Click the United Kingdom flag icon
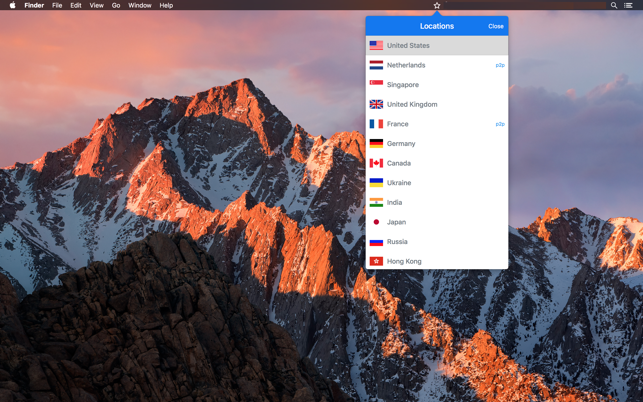The image size is (643, 402). (x=376, y=104)
